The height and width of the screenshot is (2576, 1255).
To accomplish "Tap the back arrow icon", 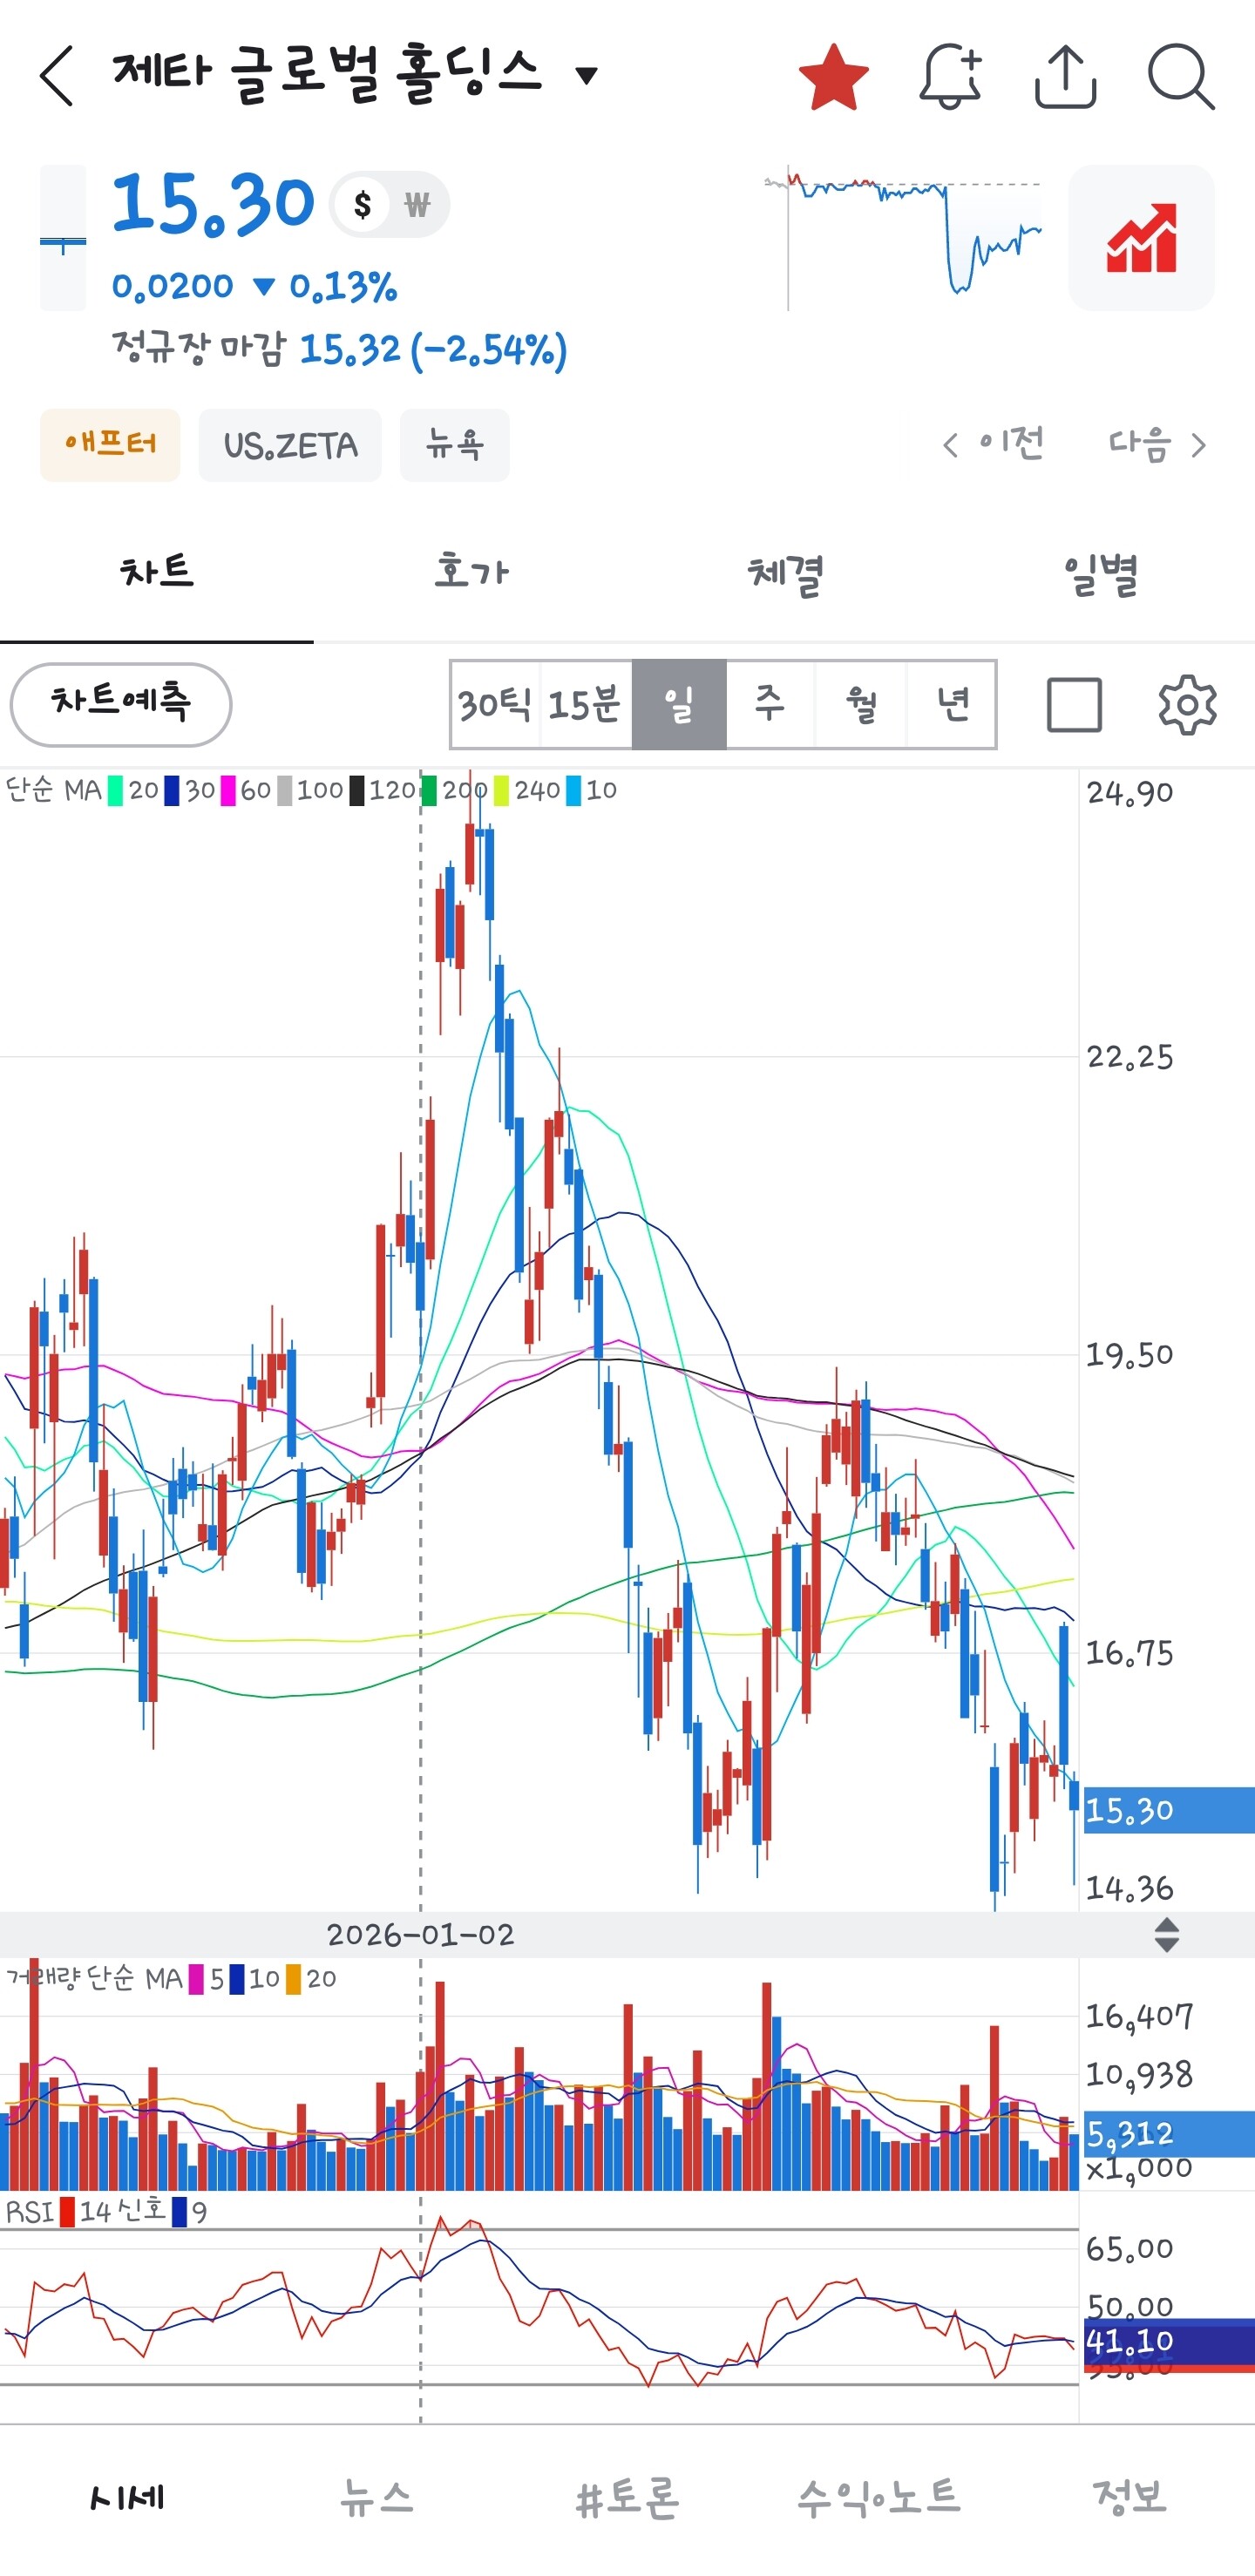I will 57,76.
